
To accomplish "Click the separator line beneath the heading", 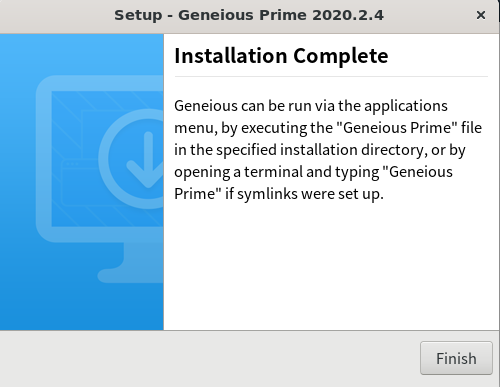I will [x=331, y=76].
